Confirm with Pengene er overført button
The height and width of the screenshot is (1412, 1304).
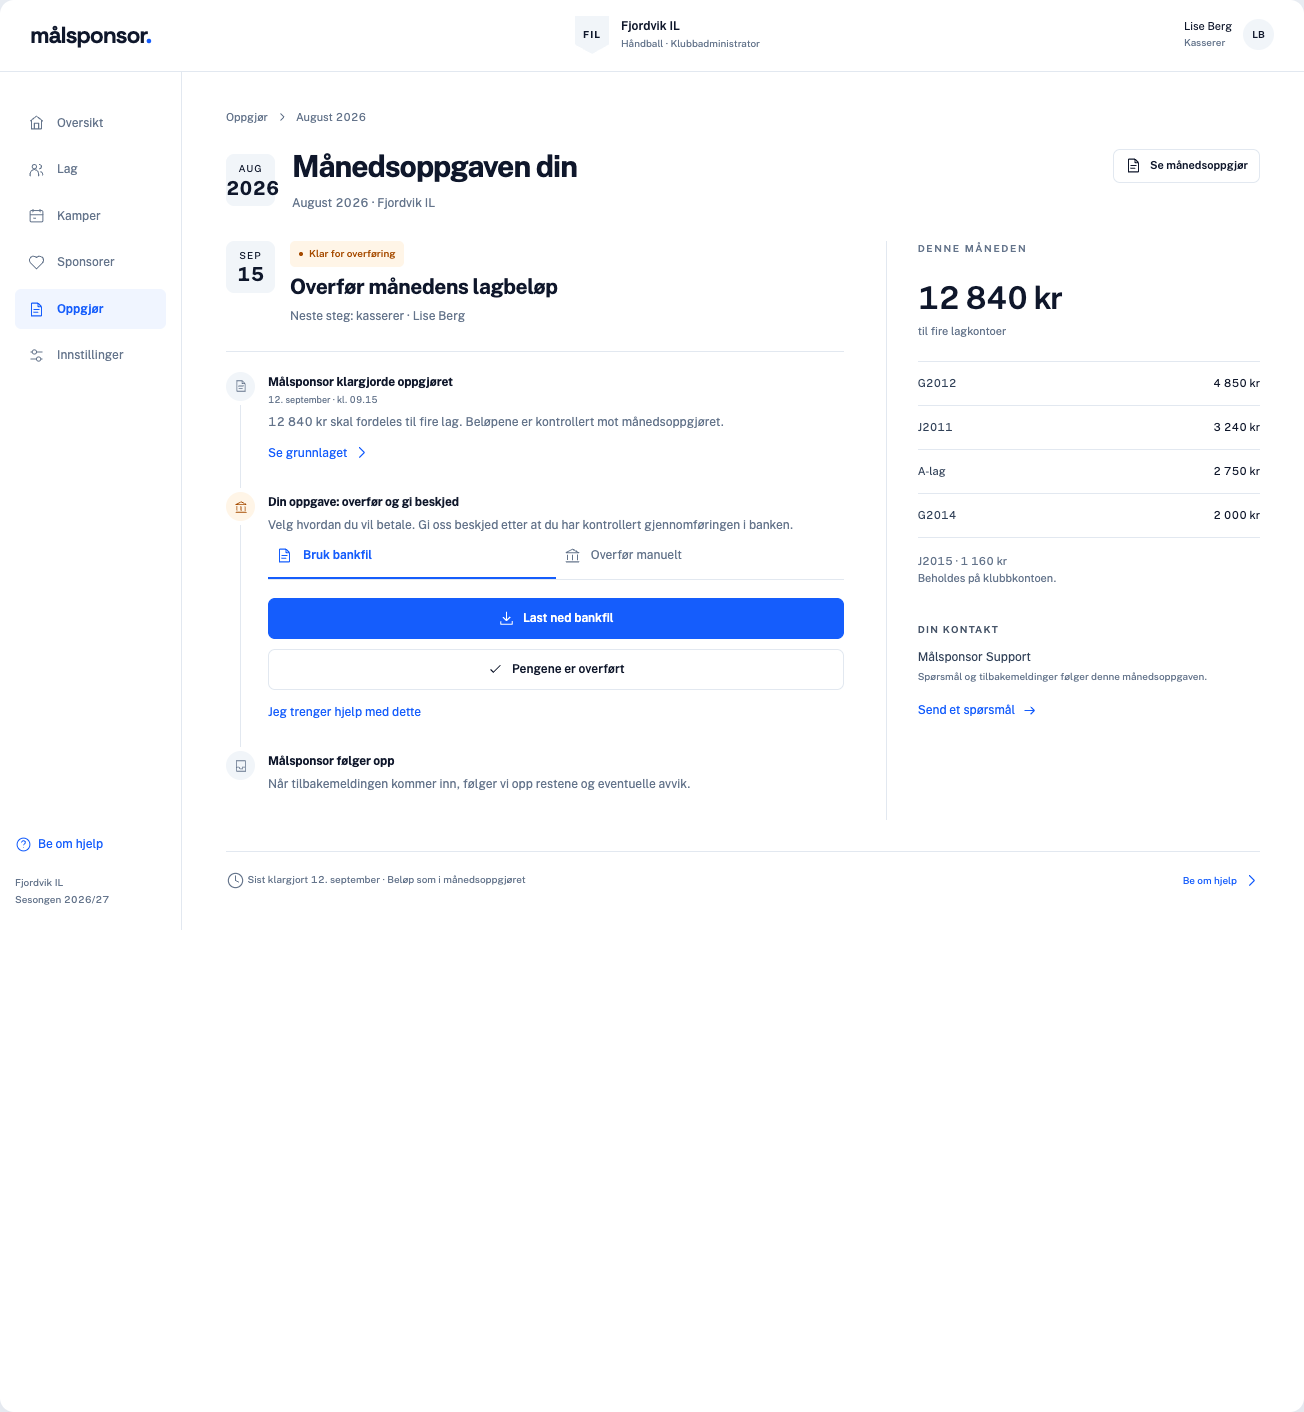[x=556, y=669]
